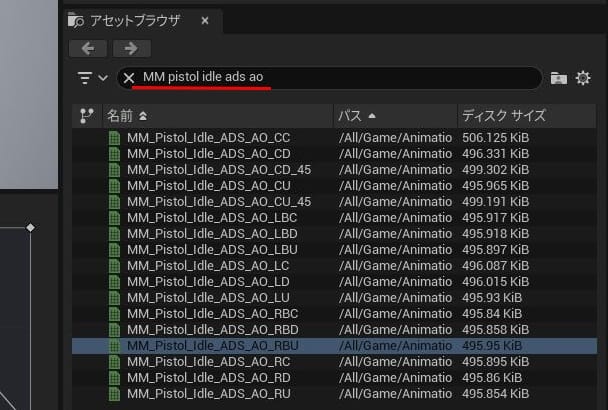Select asset MM_Pistol_Idle_ADS_AO_RBD
608x410 pixels.
[334, 330]
